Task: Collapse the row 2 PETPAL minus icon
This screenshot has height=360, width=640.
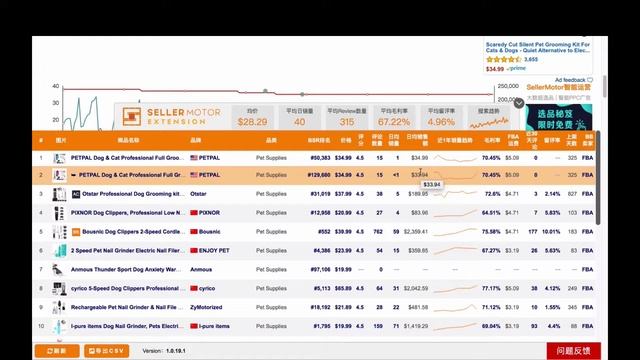Action: [x=73, y=175]
